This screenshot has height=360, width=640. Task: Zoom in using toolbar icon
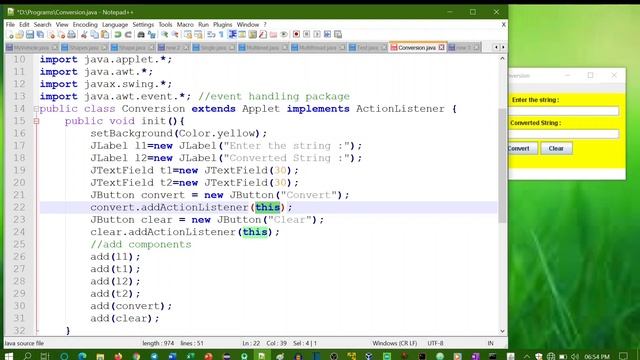[x=165, y=35]
